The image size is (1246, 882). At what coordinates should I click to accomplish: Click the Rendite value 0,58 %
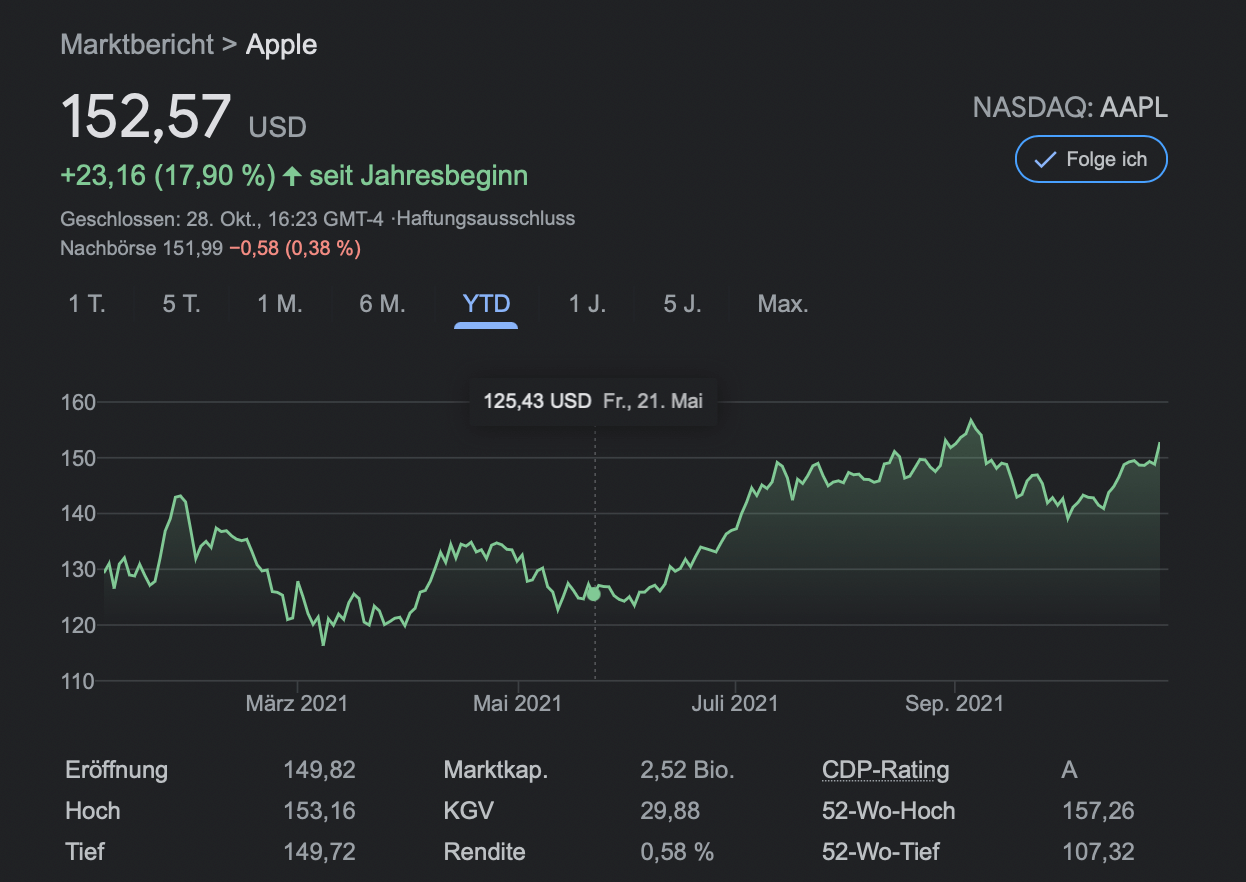677,852
